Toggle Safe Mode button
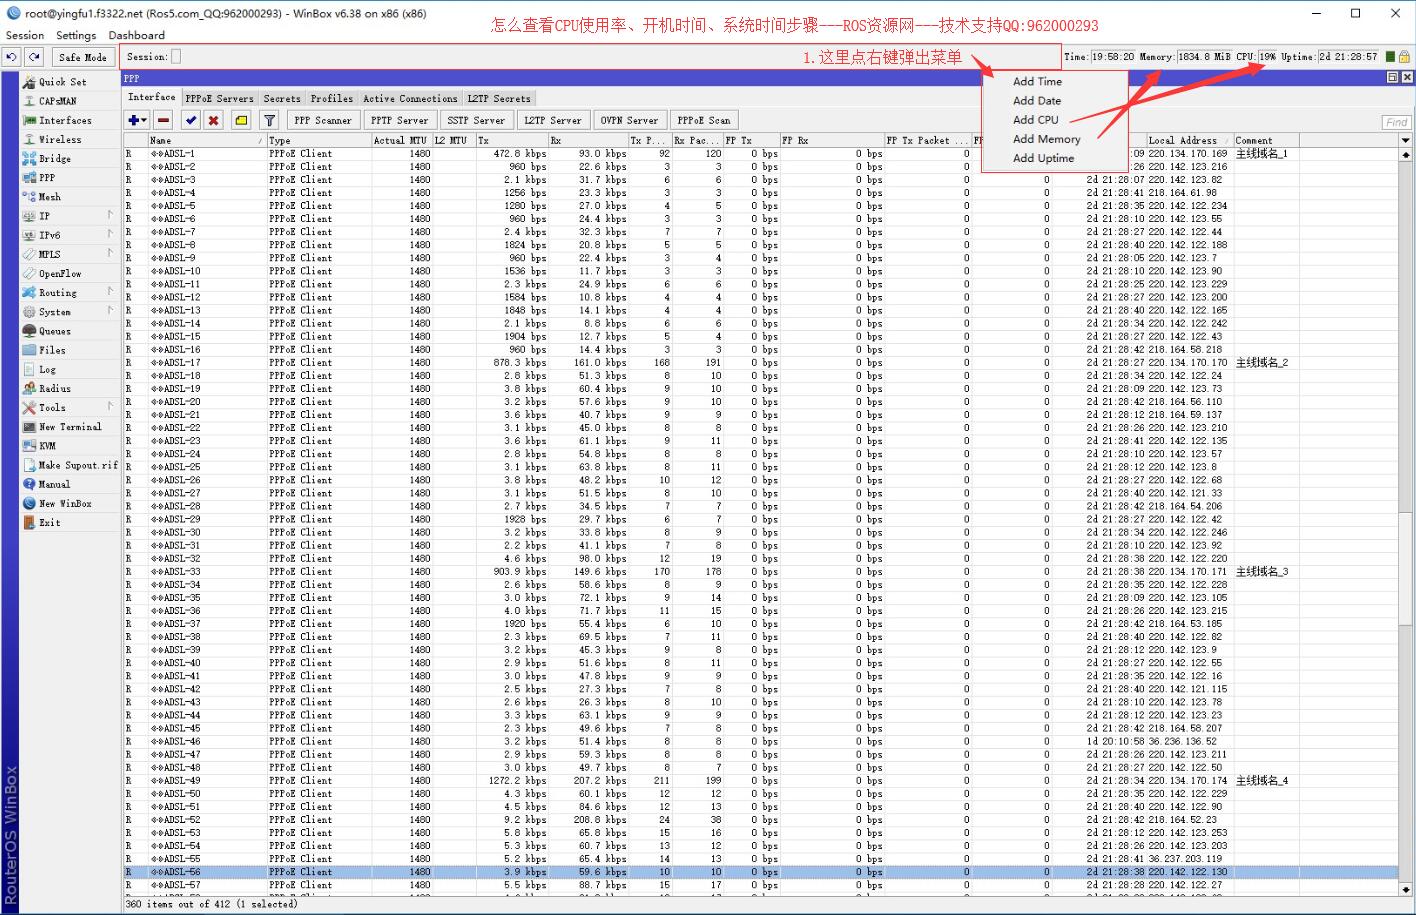1416x915 pixels. [82, 57]
